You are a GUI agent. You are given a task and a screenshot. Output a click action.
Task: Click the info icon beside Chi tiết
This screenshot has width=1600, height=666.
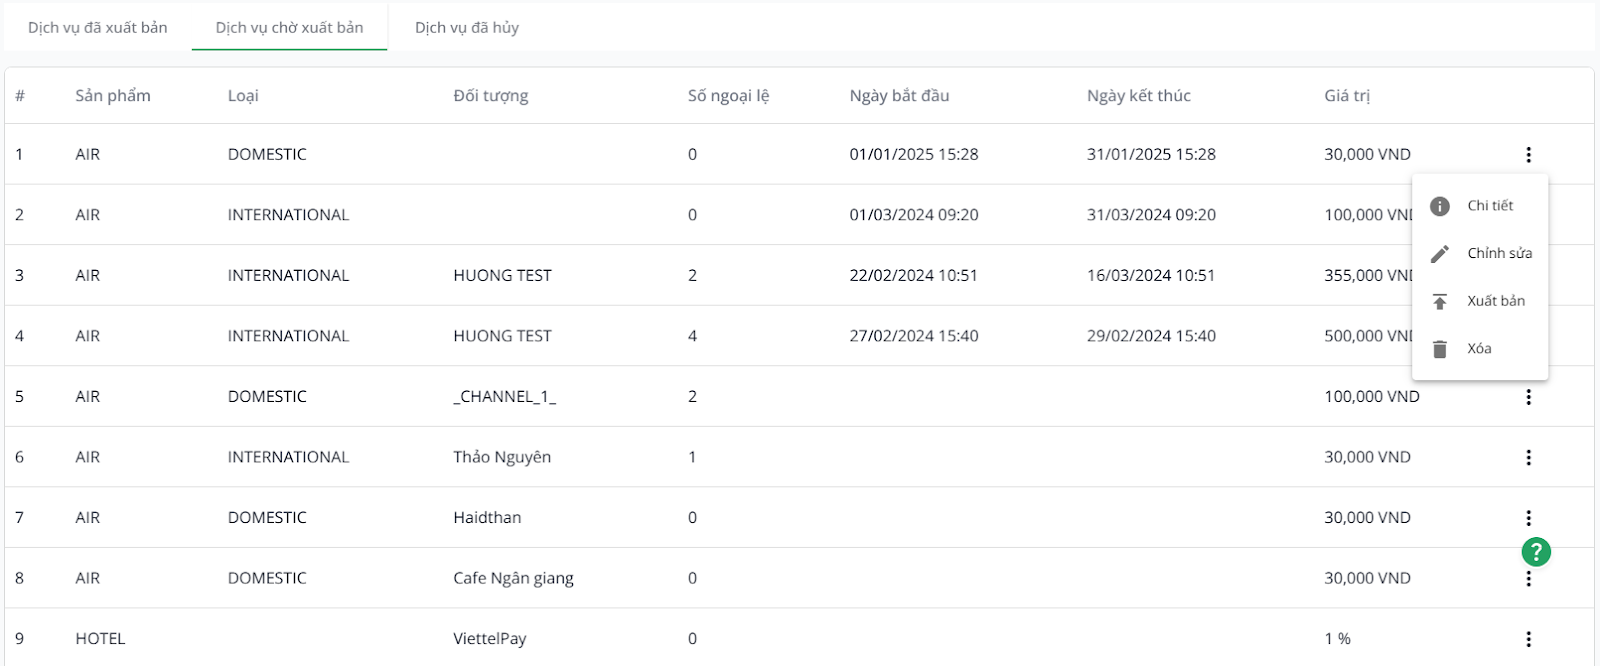[x=1440, y=206]
